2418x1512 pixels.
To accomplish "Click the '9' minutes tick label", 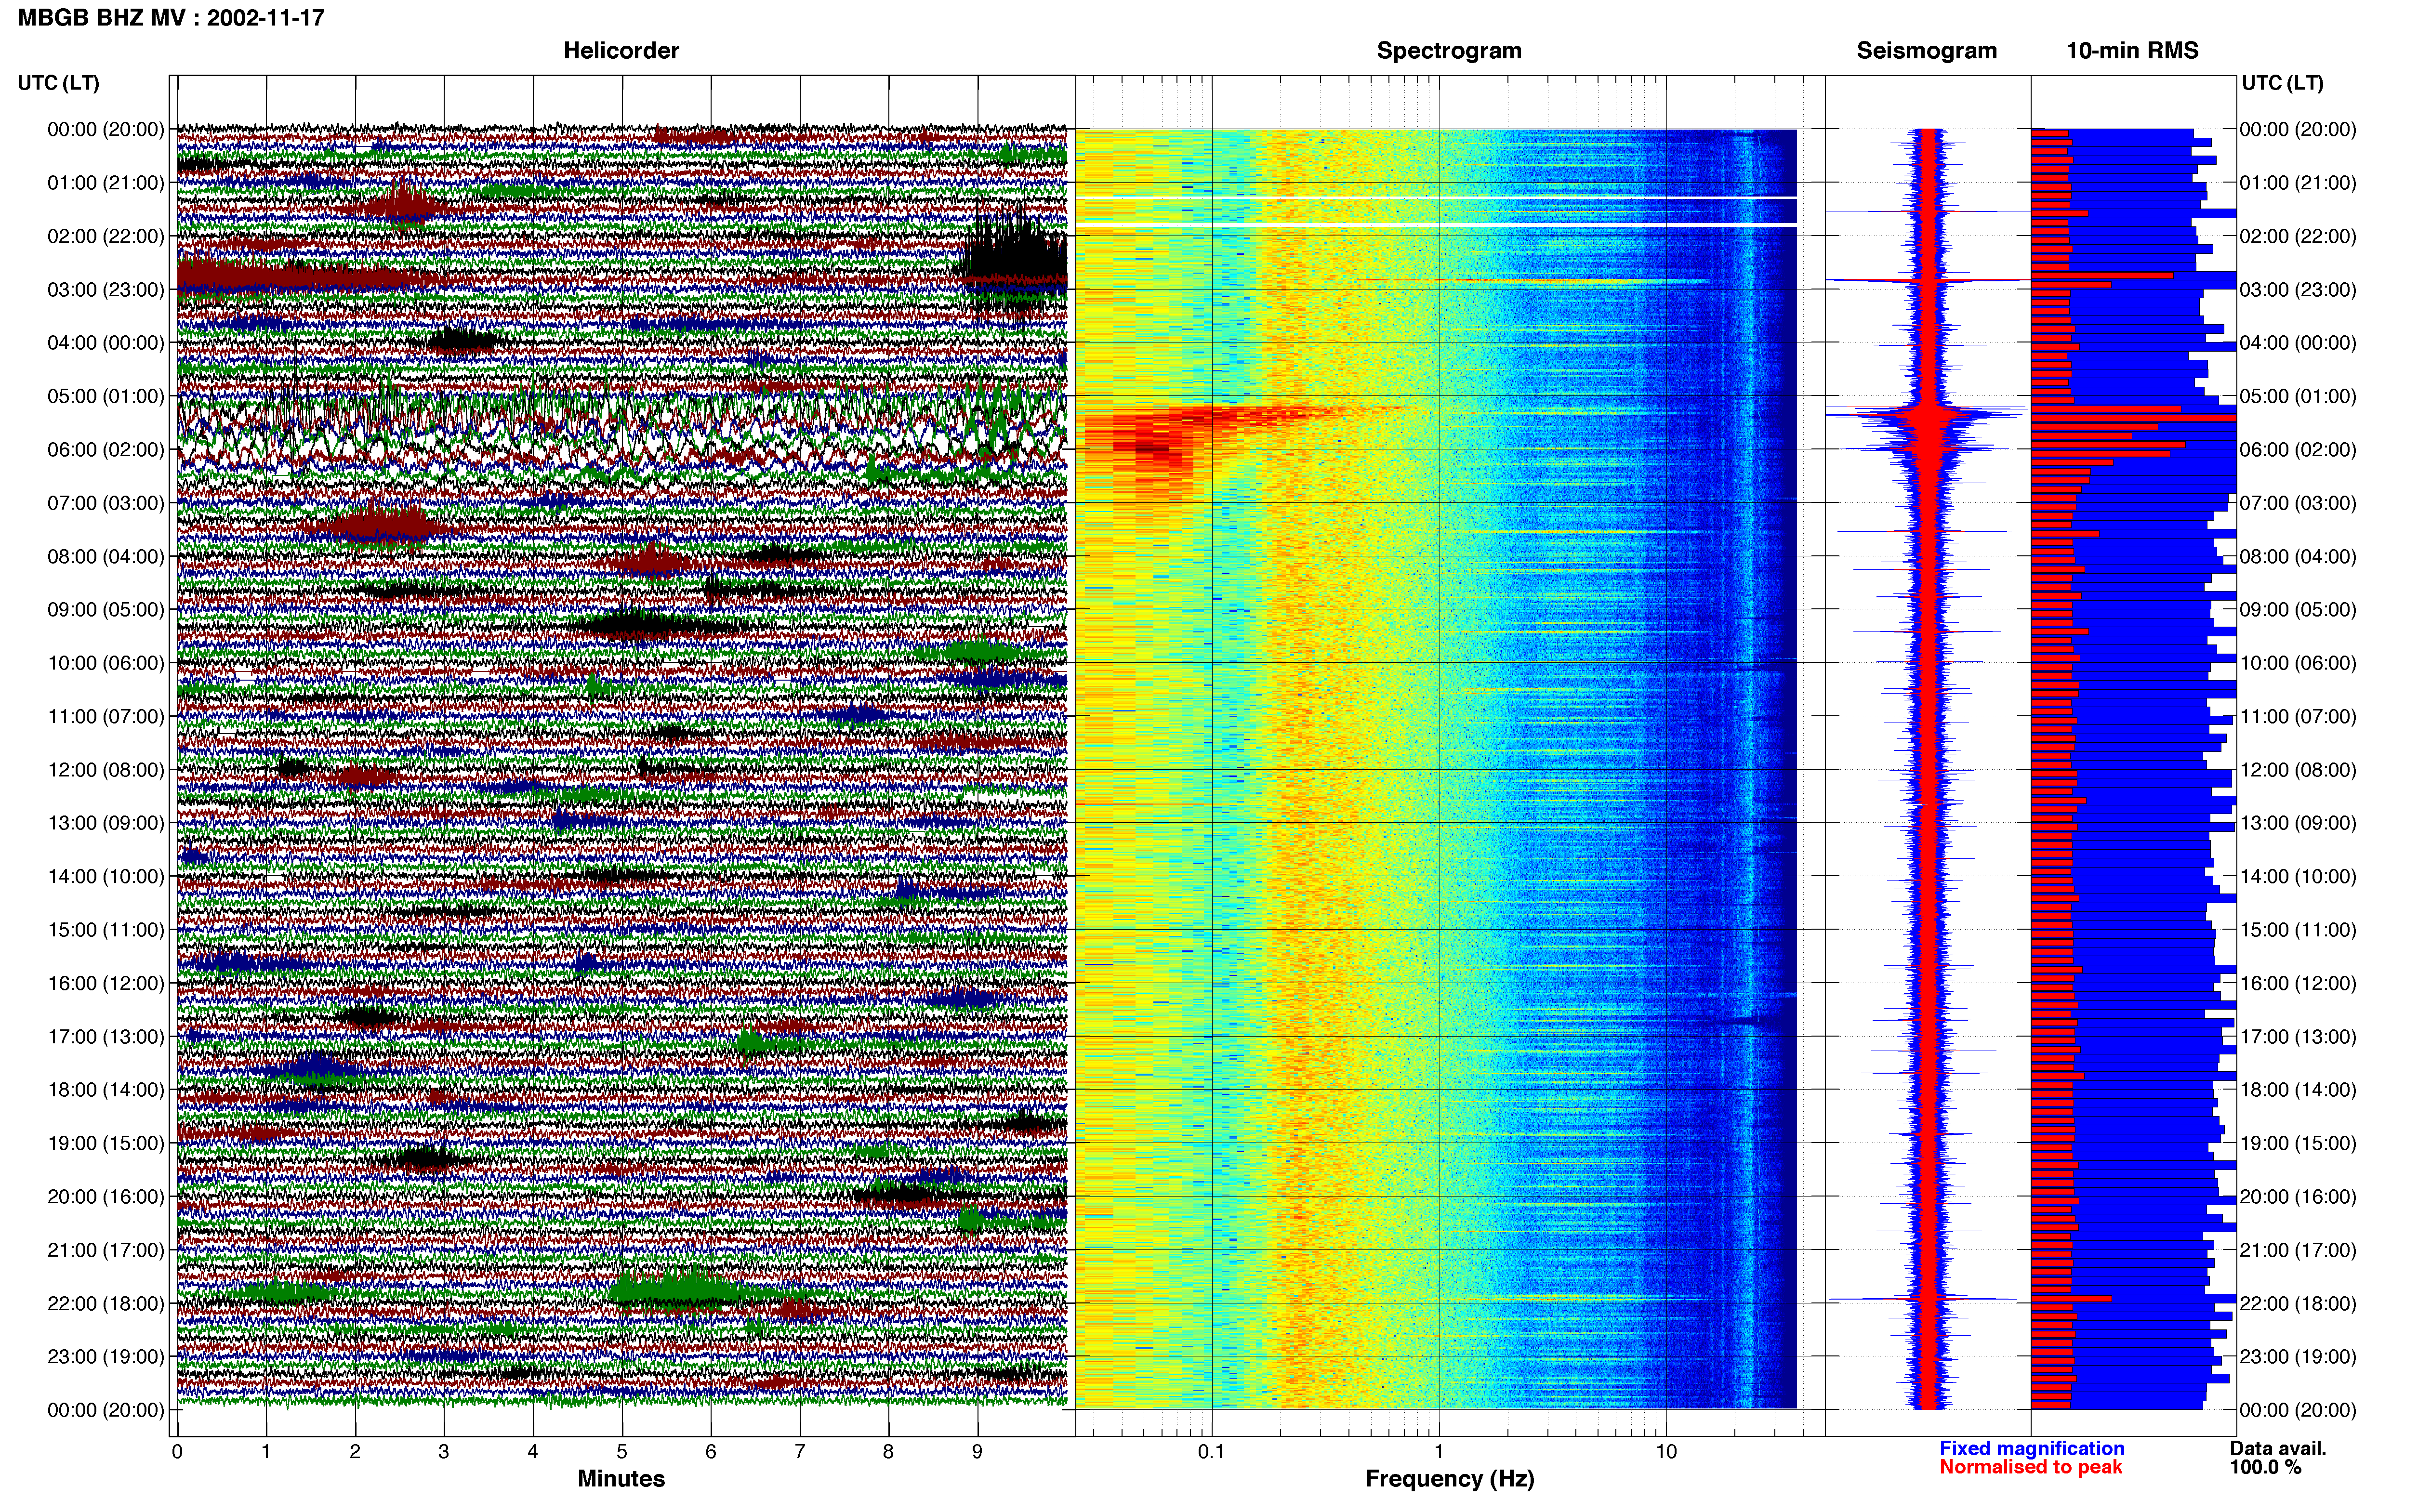I will (977, 1451).
